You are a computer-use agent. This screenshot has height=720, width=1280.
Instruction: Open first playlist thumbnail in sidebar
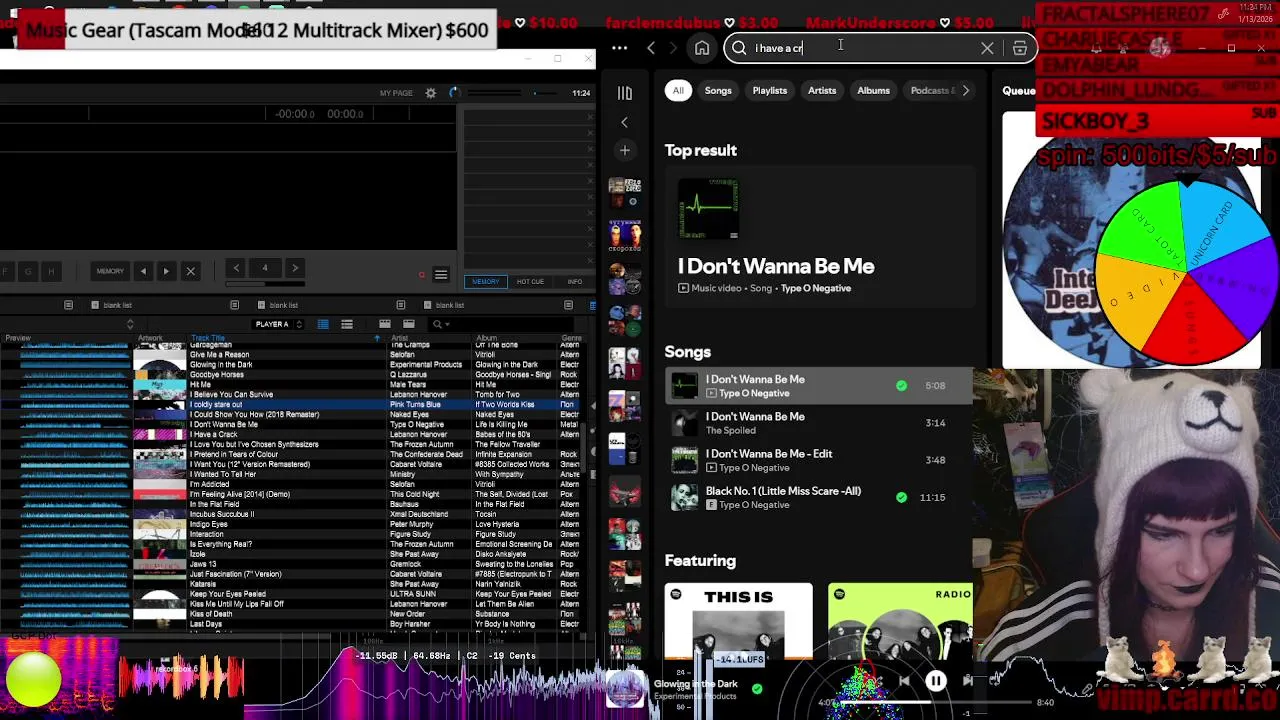tap(624, 193)
